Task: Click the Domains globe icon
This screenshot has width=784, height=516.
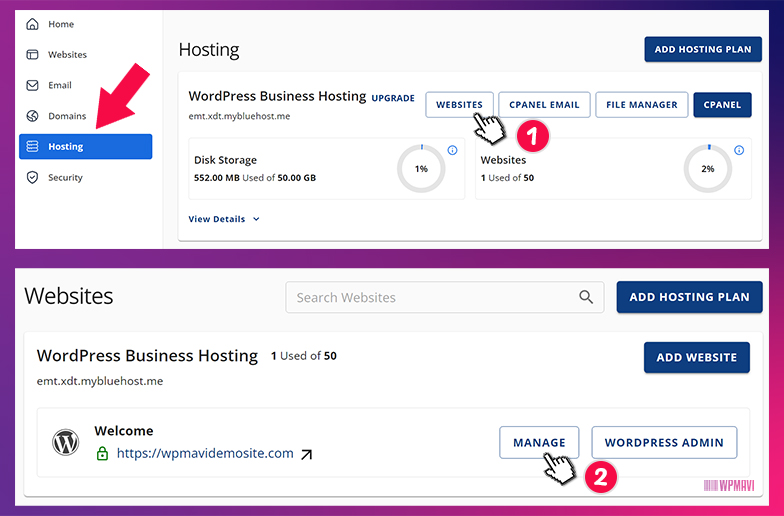Action: point(32,116)
